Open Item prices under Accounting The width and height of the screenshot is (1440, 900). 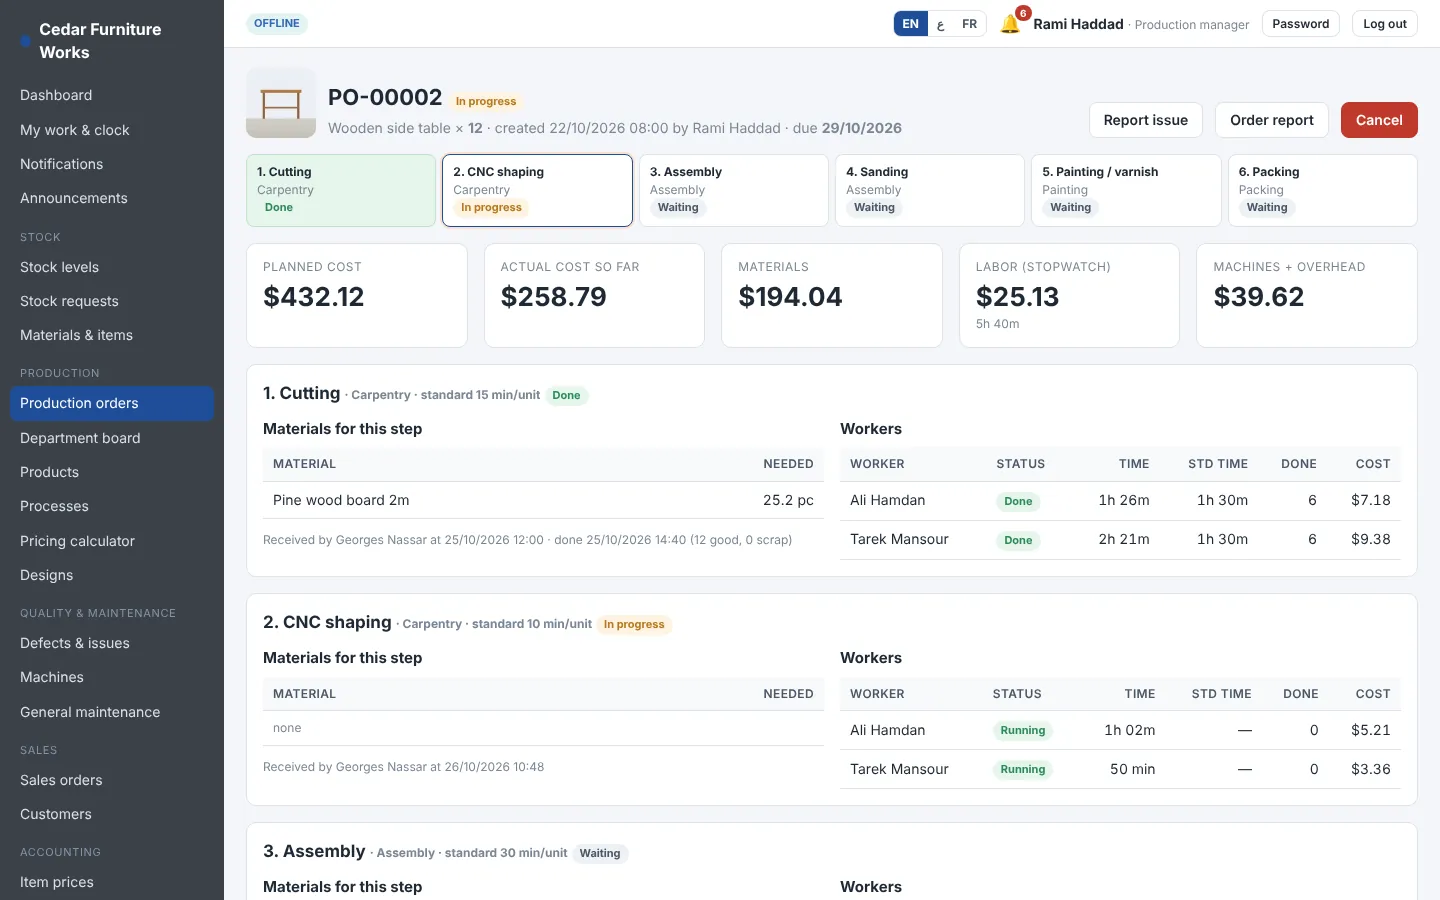click(x=112, y=882)
